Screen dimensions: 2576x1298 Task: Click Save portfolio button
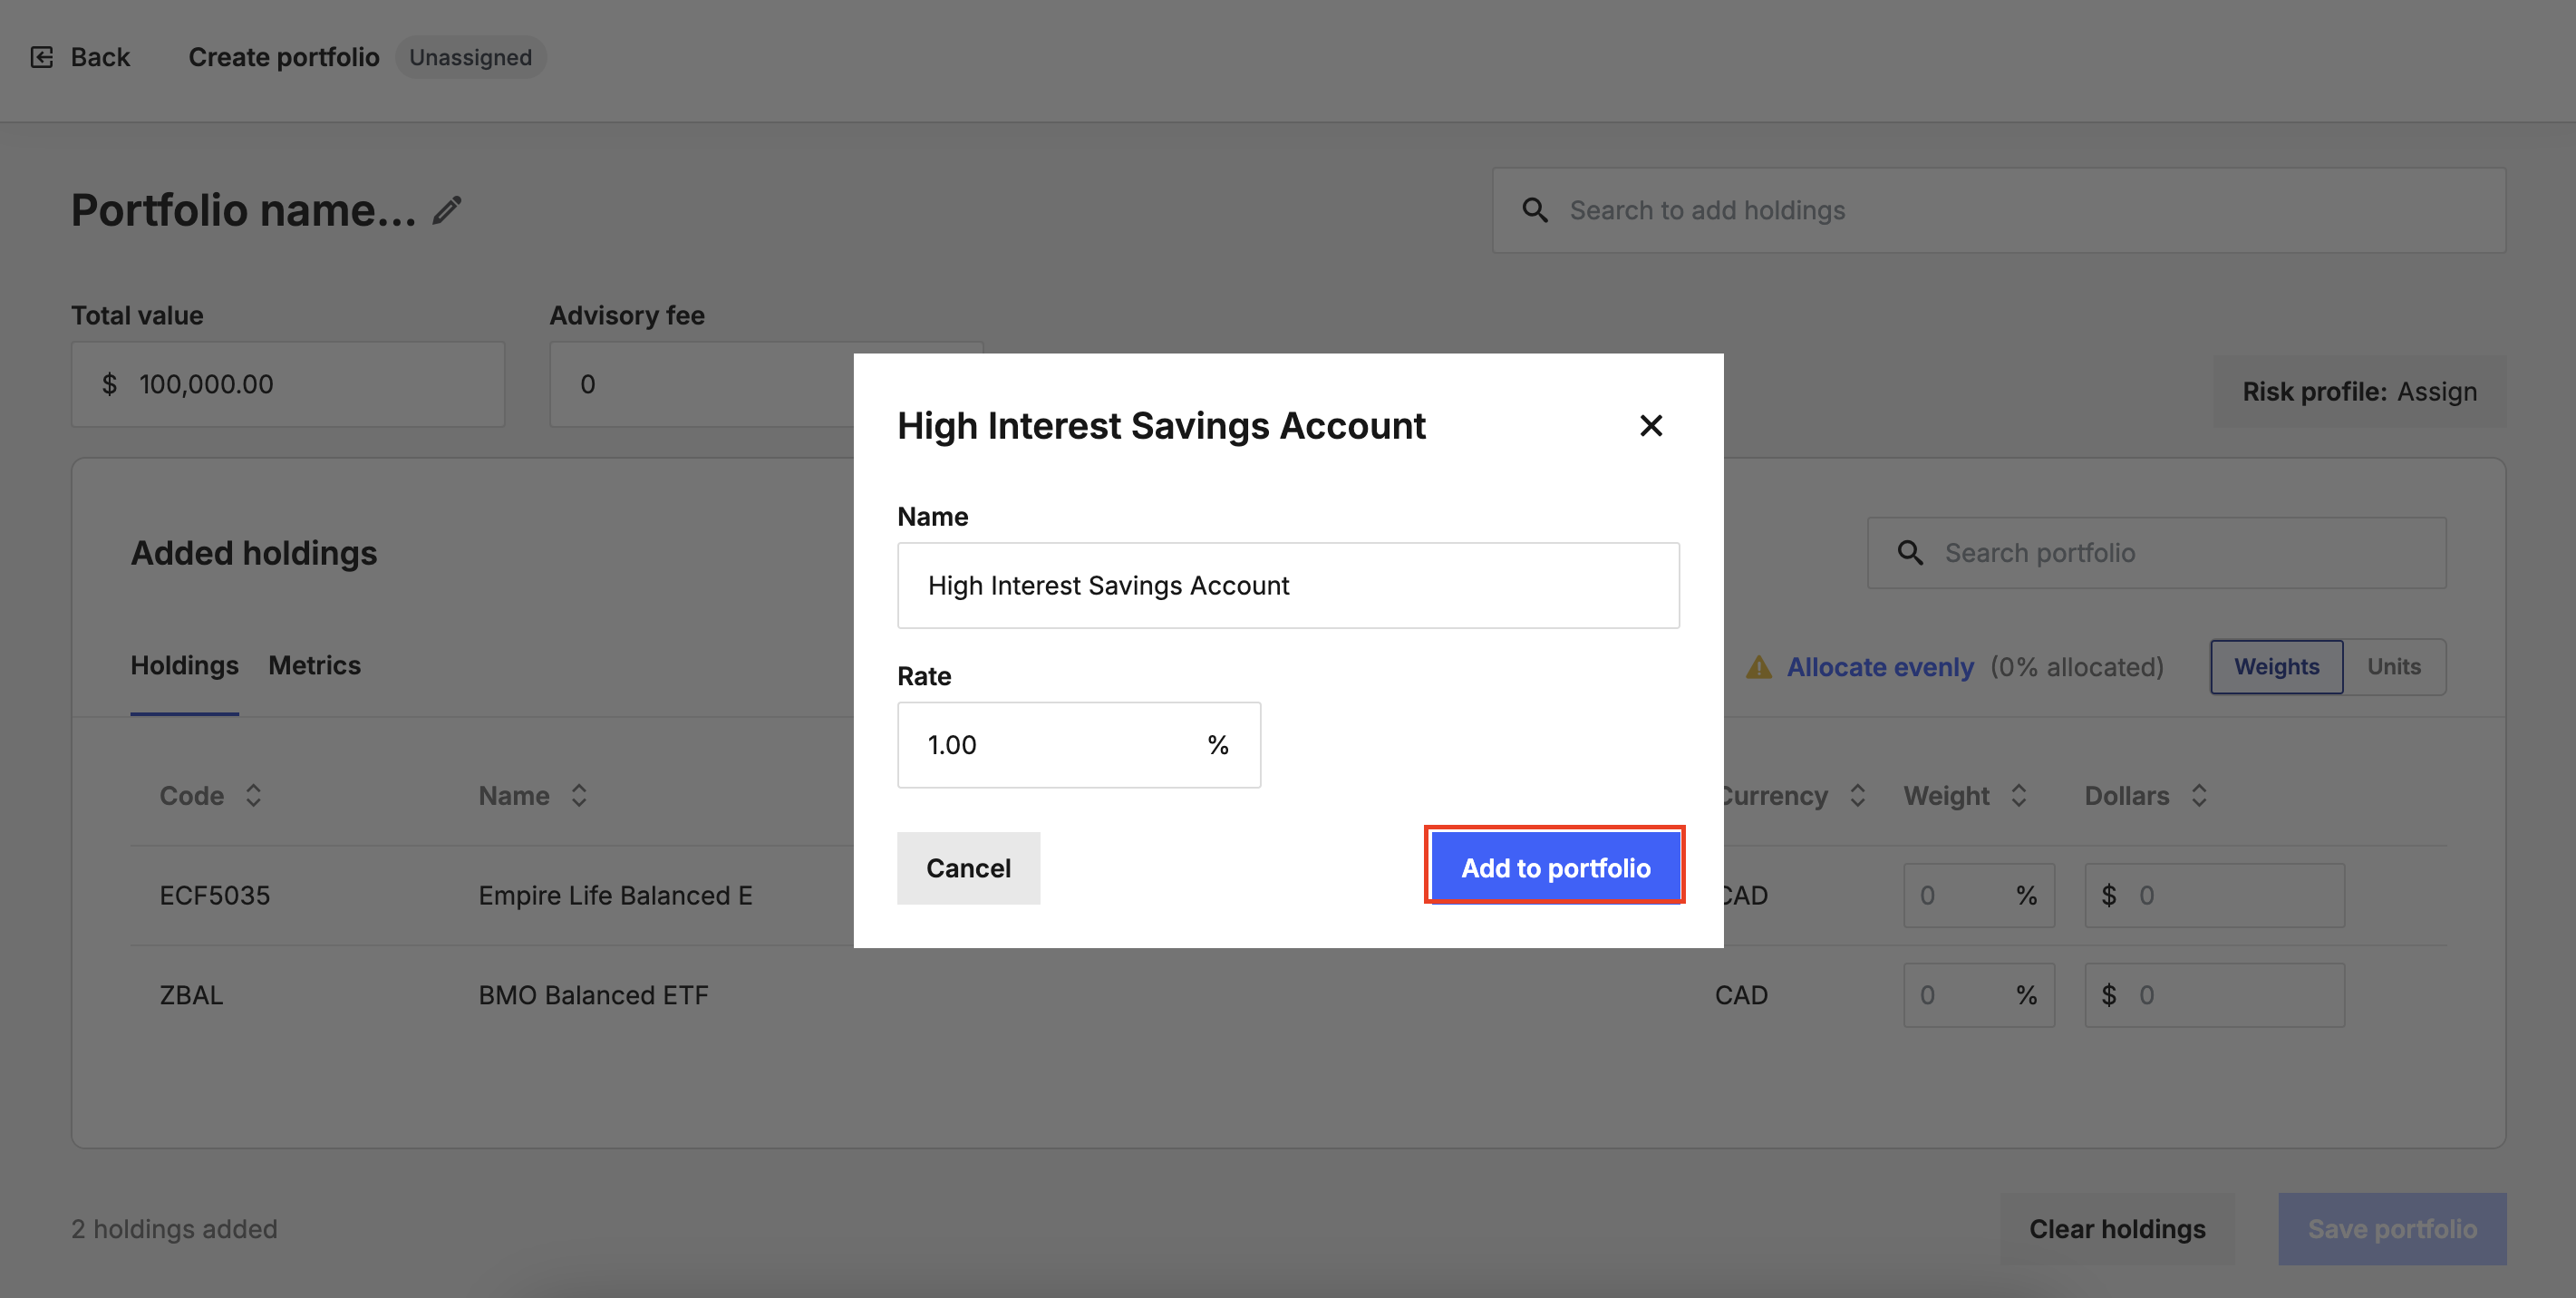click(x=2392, y=1229)
